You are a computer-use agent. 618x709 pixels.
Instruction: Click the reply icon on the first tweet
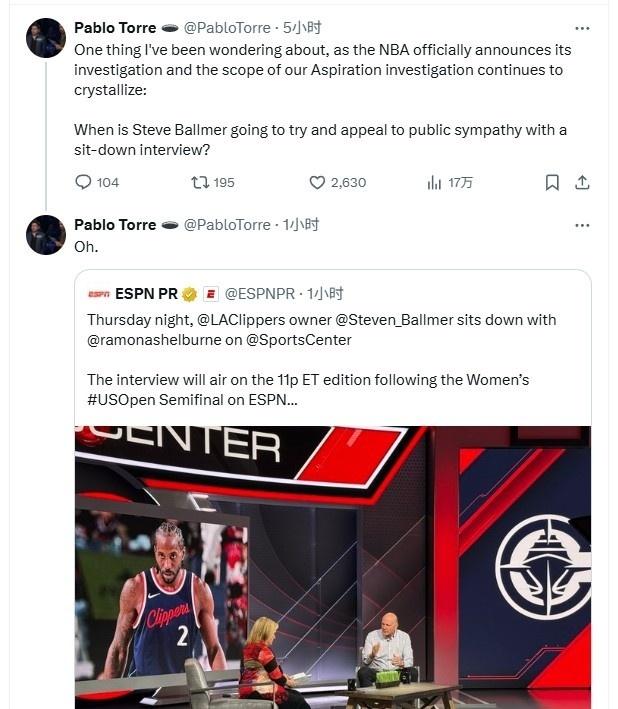point(84,182)
